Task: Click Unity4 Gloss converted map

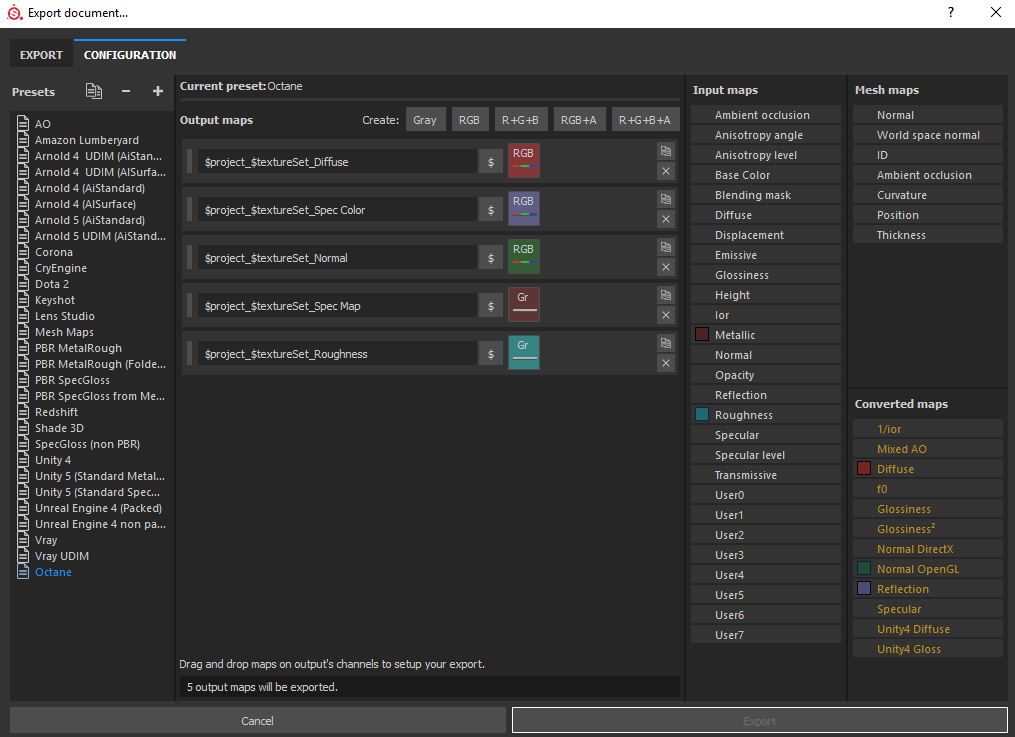Action: [928, 648]
